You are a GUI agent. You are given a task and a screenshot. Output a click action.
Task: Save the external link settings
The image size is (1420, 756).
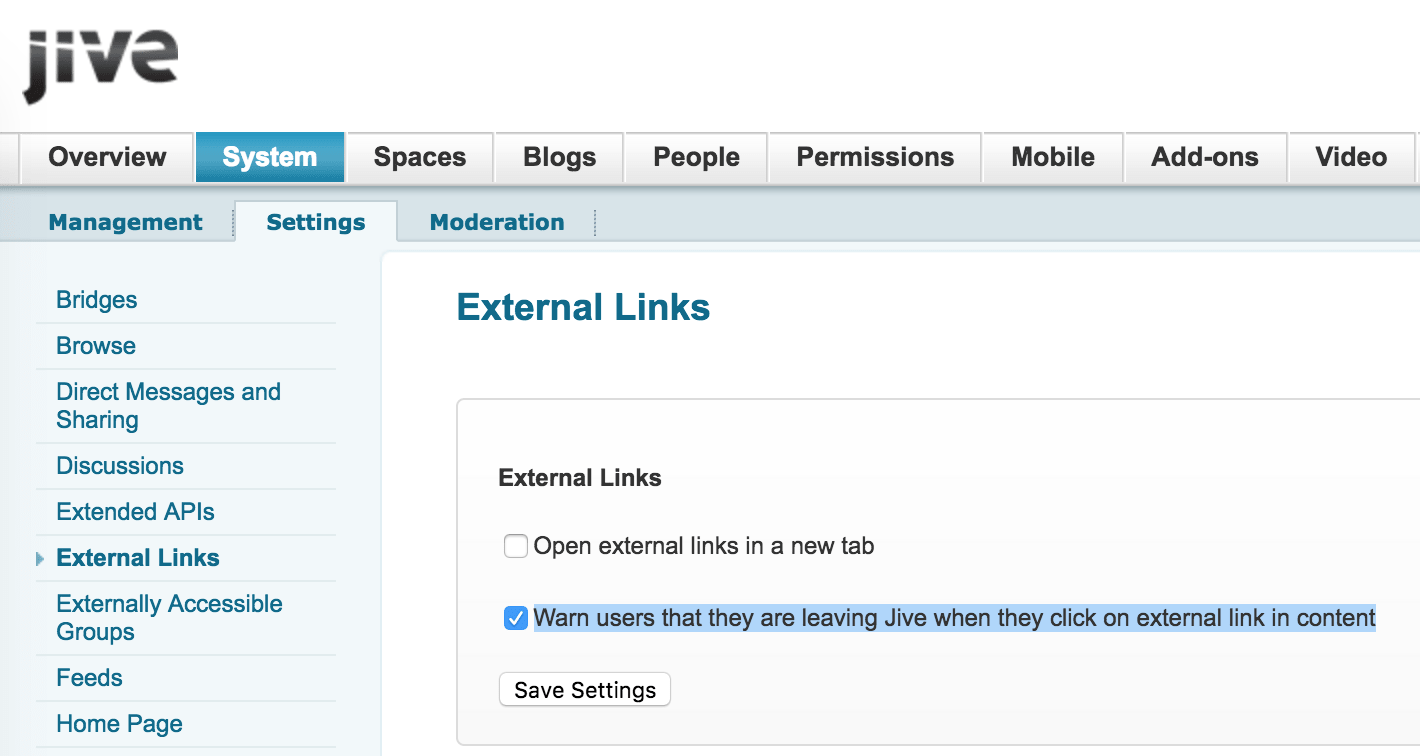coord(585,690)
